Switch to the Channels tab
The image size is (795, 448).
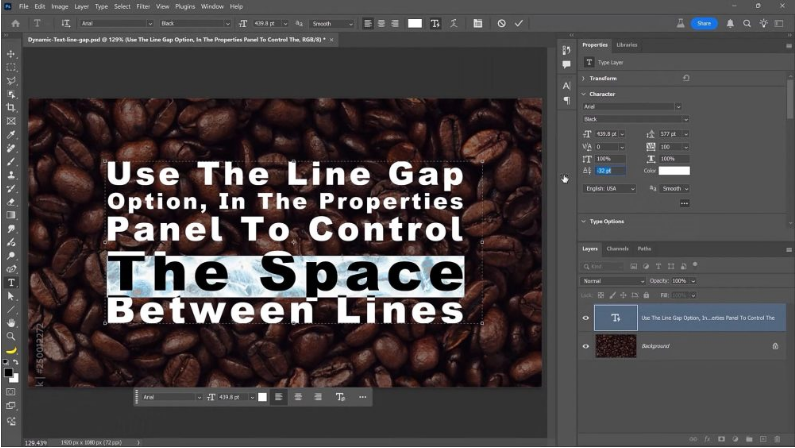(618, 249)
